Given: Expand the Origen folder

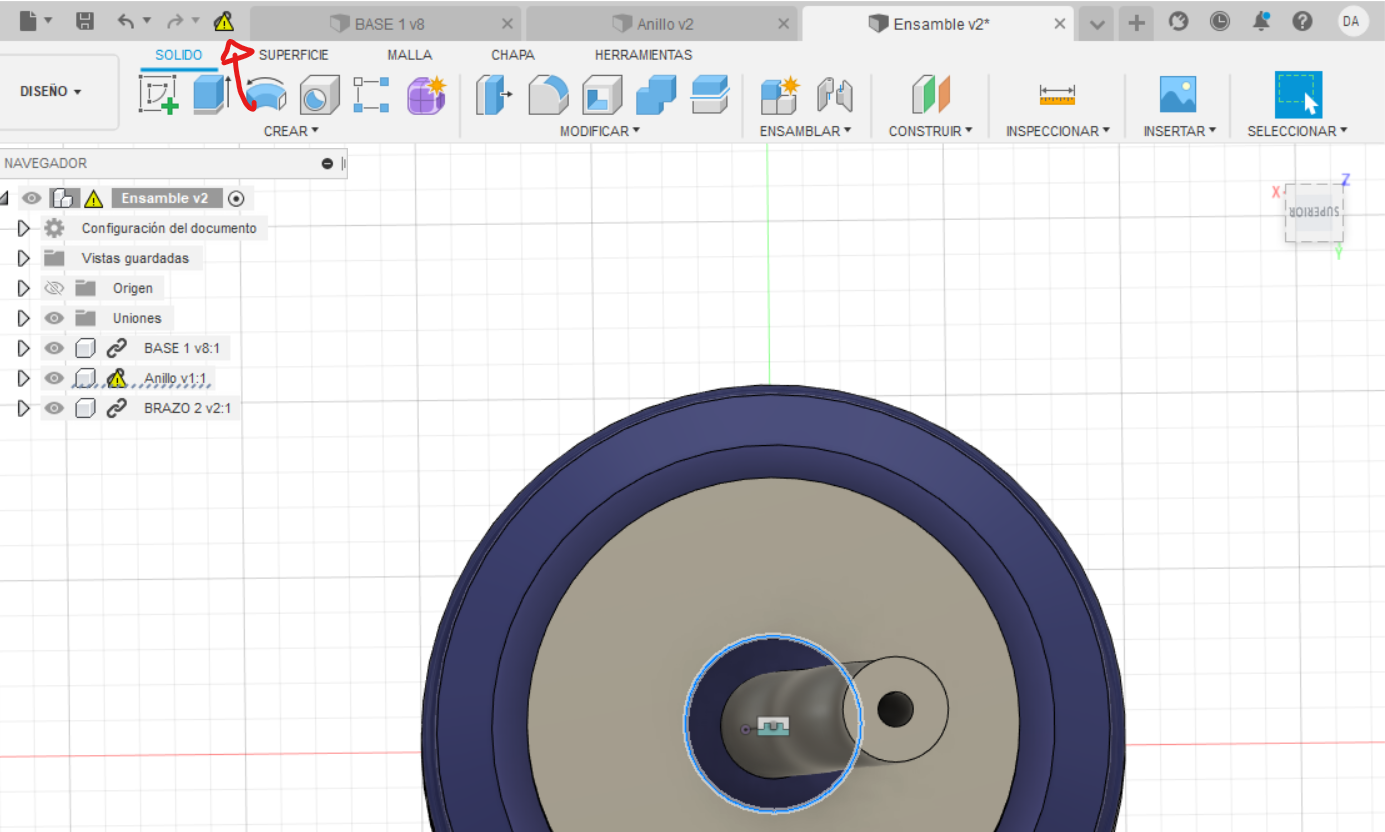Looking at the screenshot, I should (24, 288).
